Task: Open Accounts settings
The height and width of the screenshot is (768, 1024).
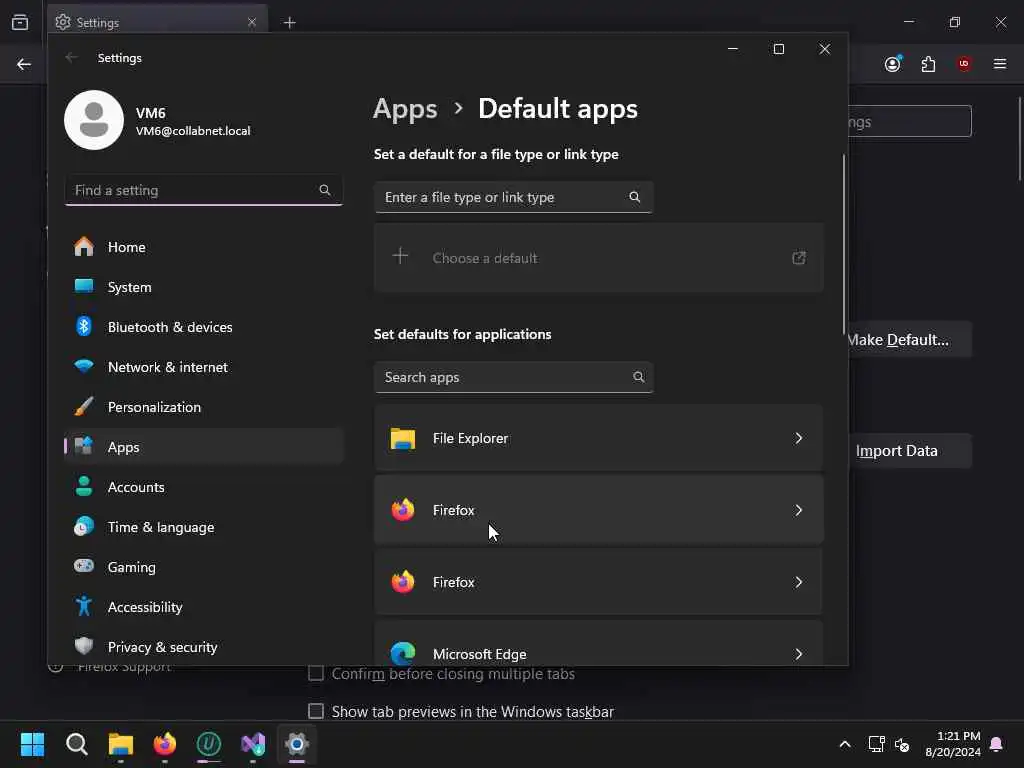Action: pyautogui.click(x=204, y=487)
